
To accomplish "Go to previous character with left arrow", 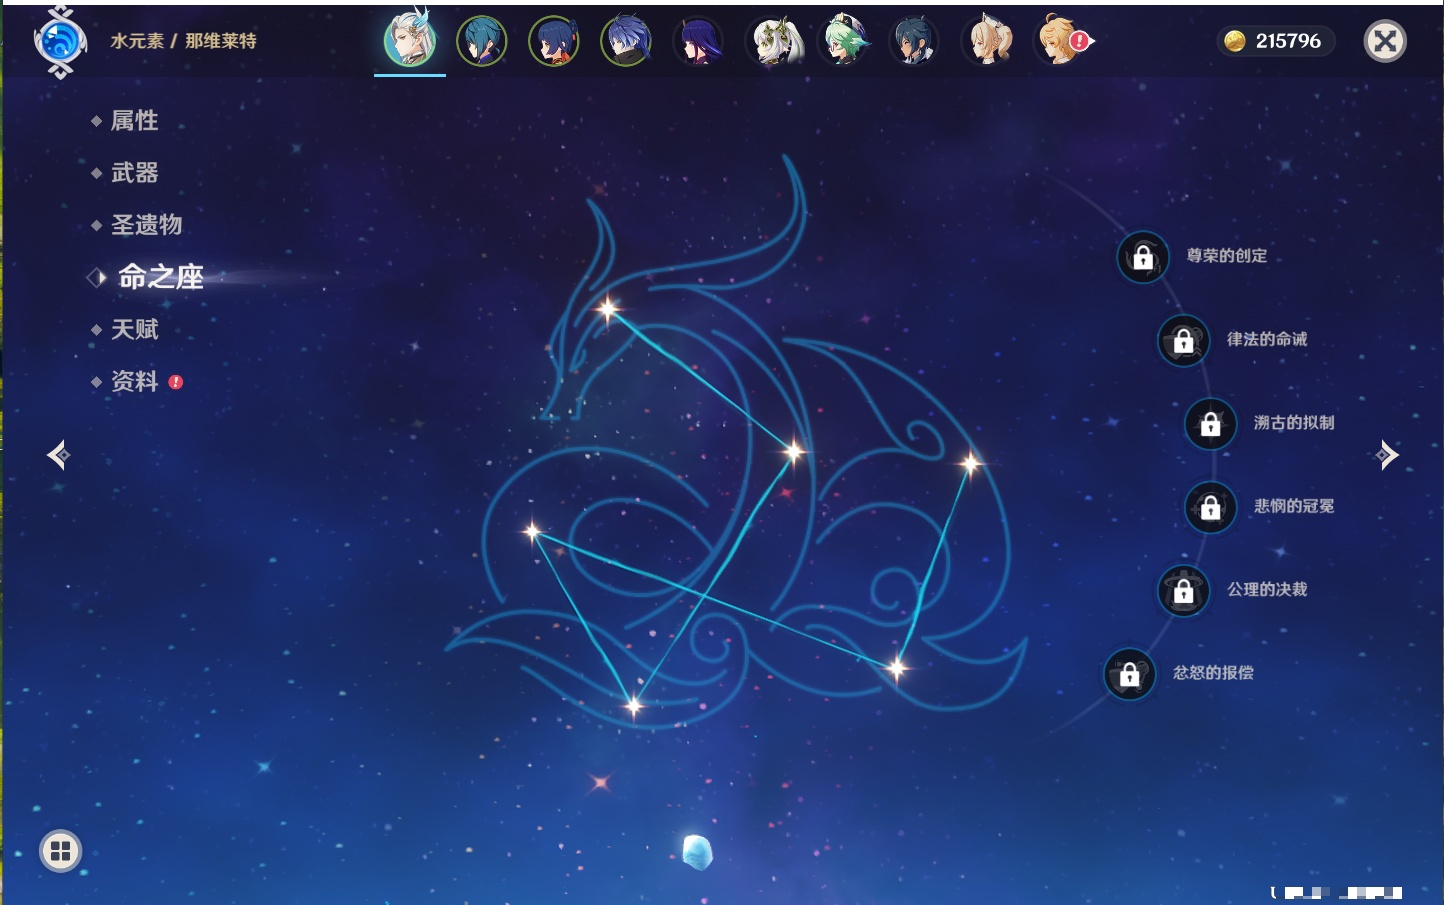I will [x=58, y=455].
